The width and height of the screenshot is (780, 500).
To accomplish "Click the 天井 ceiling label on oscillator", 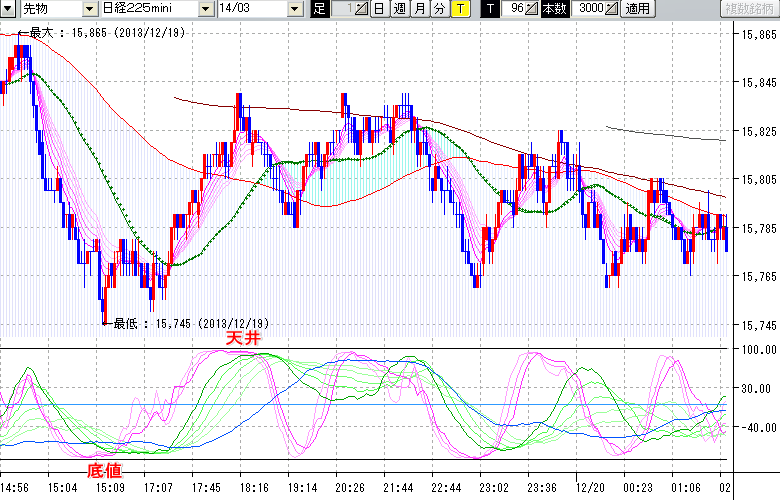I will tap(243, 340).
